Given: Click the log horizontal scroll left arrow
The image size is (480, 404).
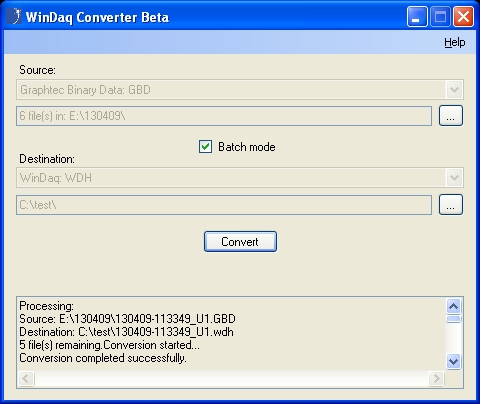Looking at the screenshot, I should click(x=26, y=378).
